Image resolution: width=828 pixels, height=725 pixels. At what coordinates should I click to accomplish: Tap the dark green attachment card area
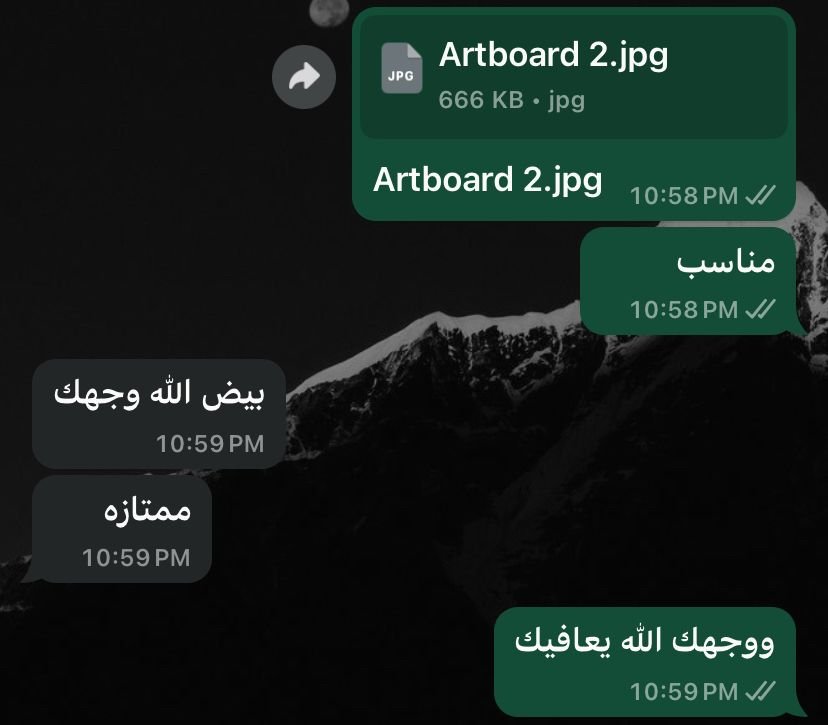pos(573,77)
